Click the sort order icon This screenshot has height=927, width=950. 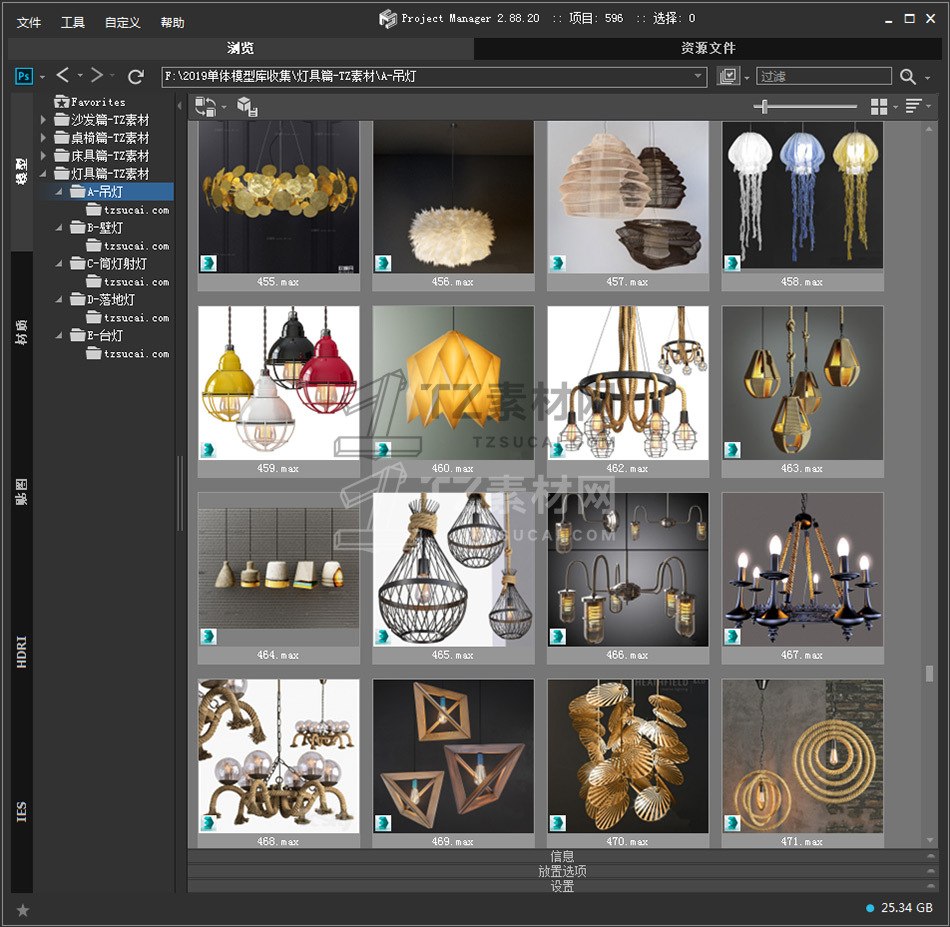click(x=915, y=106)
